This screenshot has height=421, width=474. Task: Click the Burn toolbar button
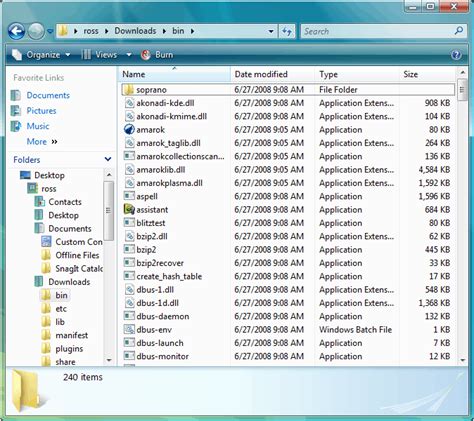[157, 55]
